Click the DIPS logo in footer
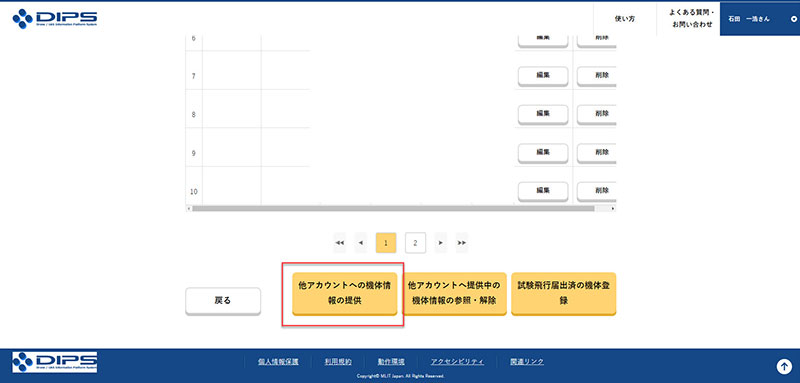The width and height of the screenshot is (800, 383). (x=55, y=362)
